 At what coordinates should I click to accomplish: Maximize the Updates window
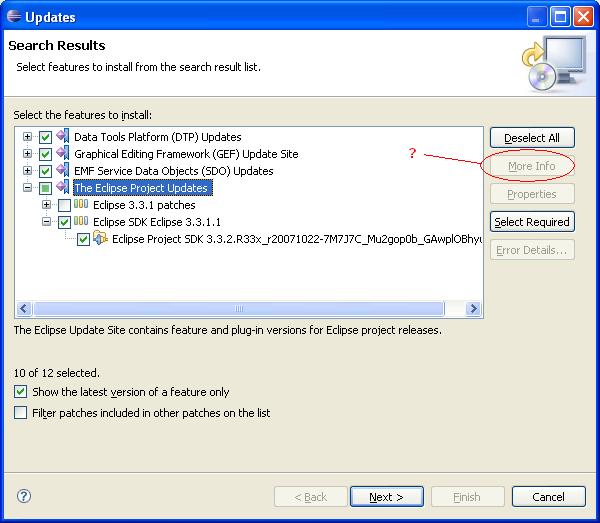click(561, 17)
